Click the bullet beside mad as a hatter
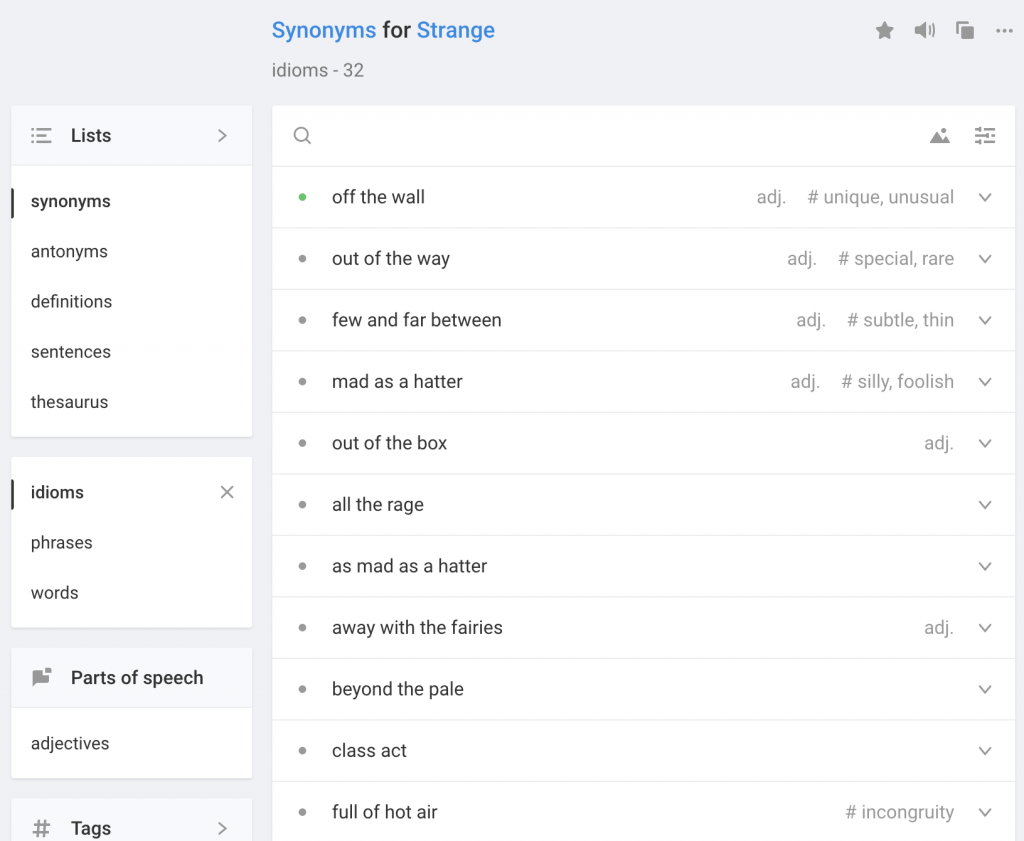Screen dimensions: 1024x841 (302, 381)
